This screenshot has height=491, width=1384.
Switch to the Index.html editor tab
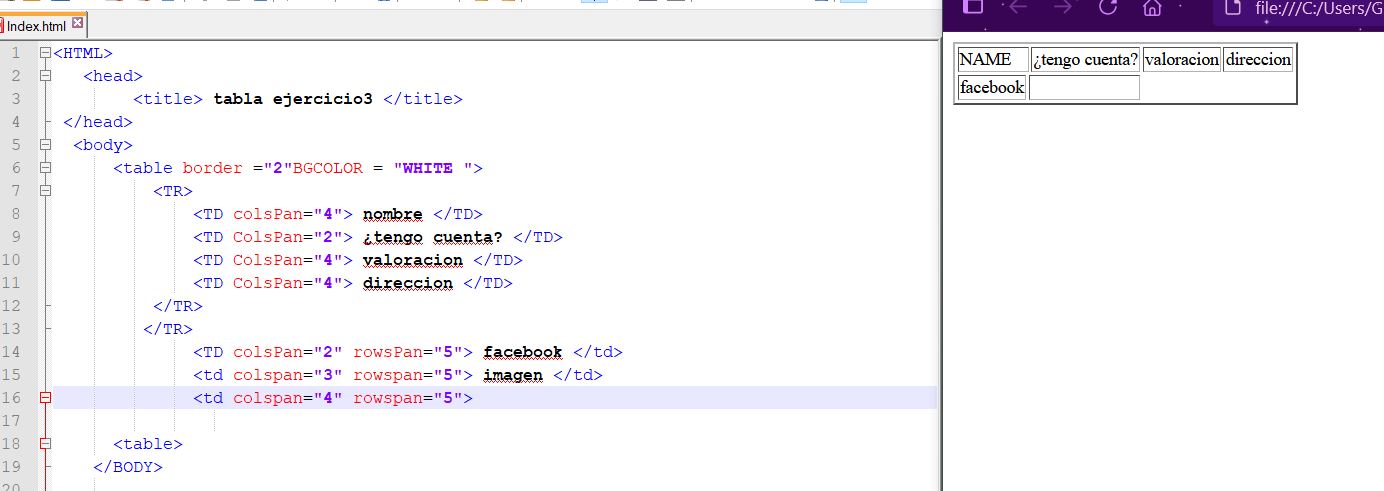click(36, 26)
